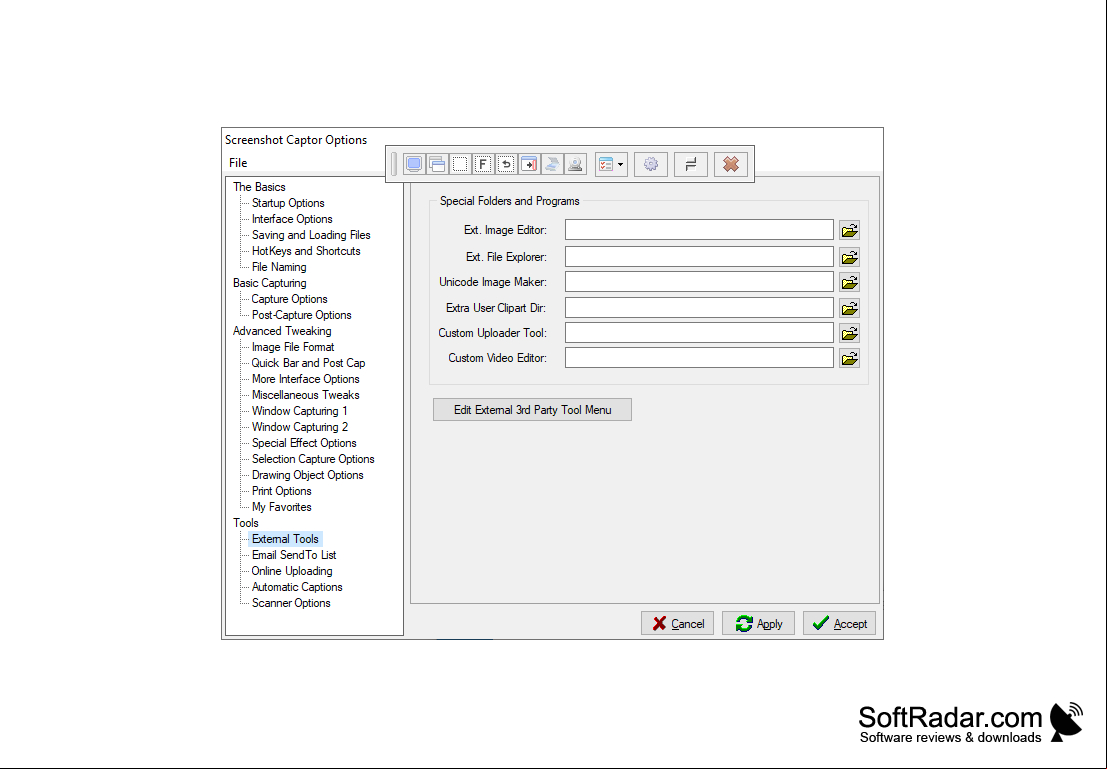
Task: Click the Ext. File Explorer text field
Action: (x=699, y=257)
